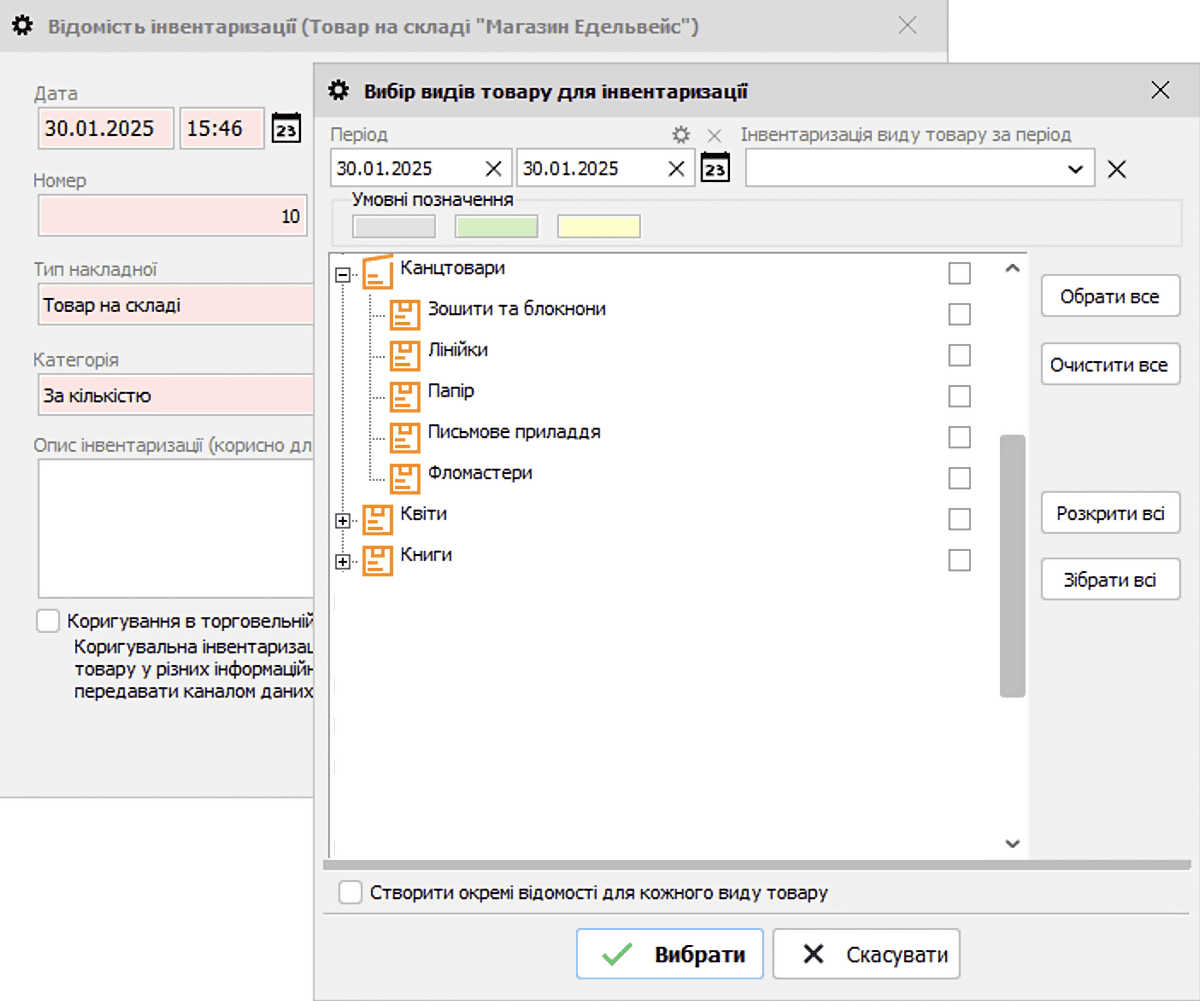The width and height of the screenshot is (1200, 1001).
Task: Click the period settings gear icon
Action: click(681, 135)
